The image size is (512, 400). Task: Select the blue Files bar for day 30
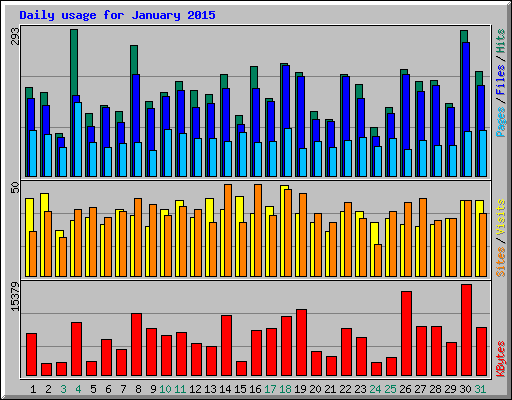pos(466,87)
